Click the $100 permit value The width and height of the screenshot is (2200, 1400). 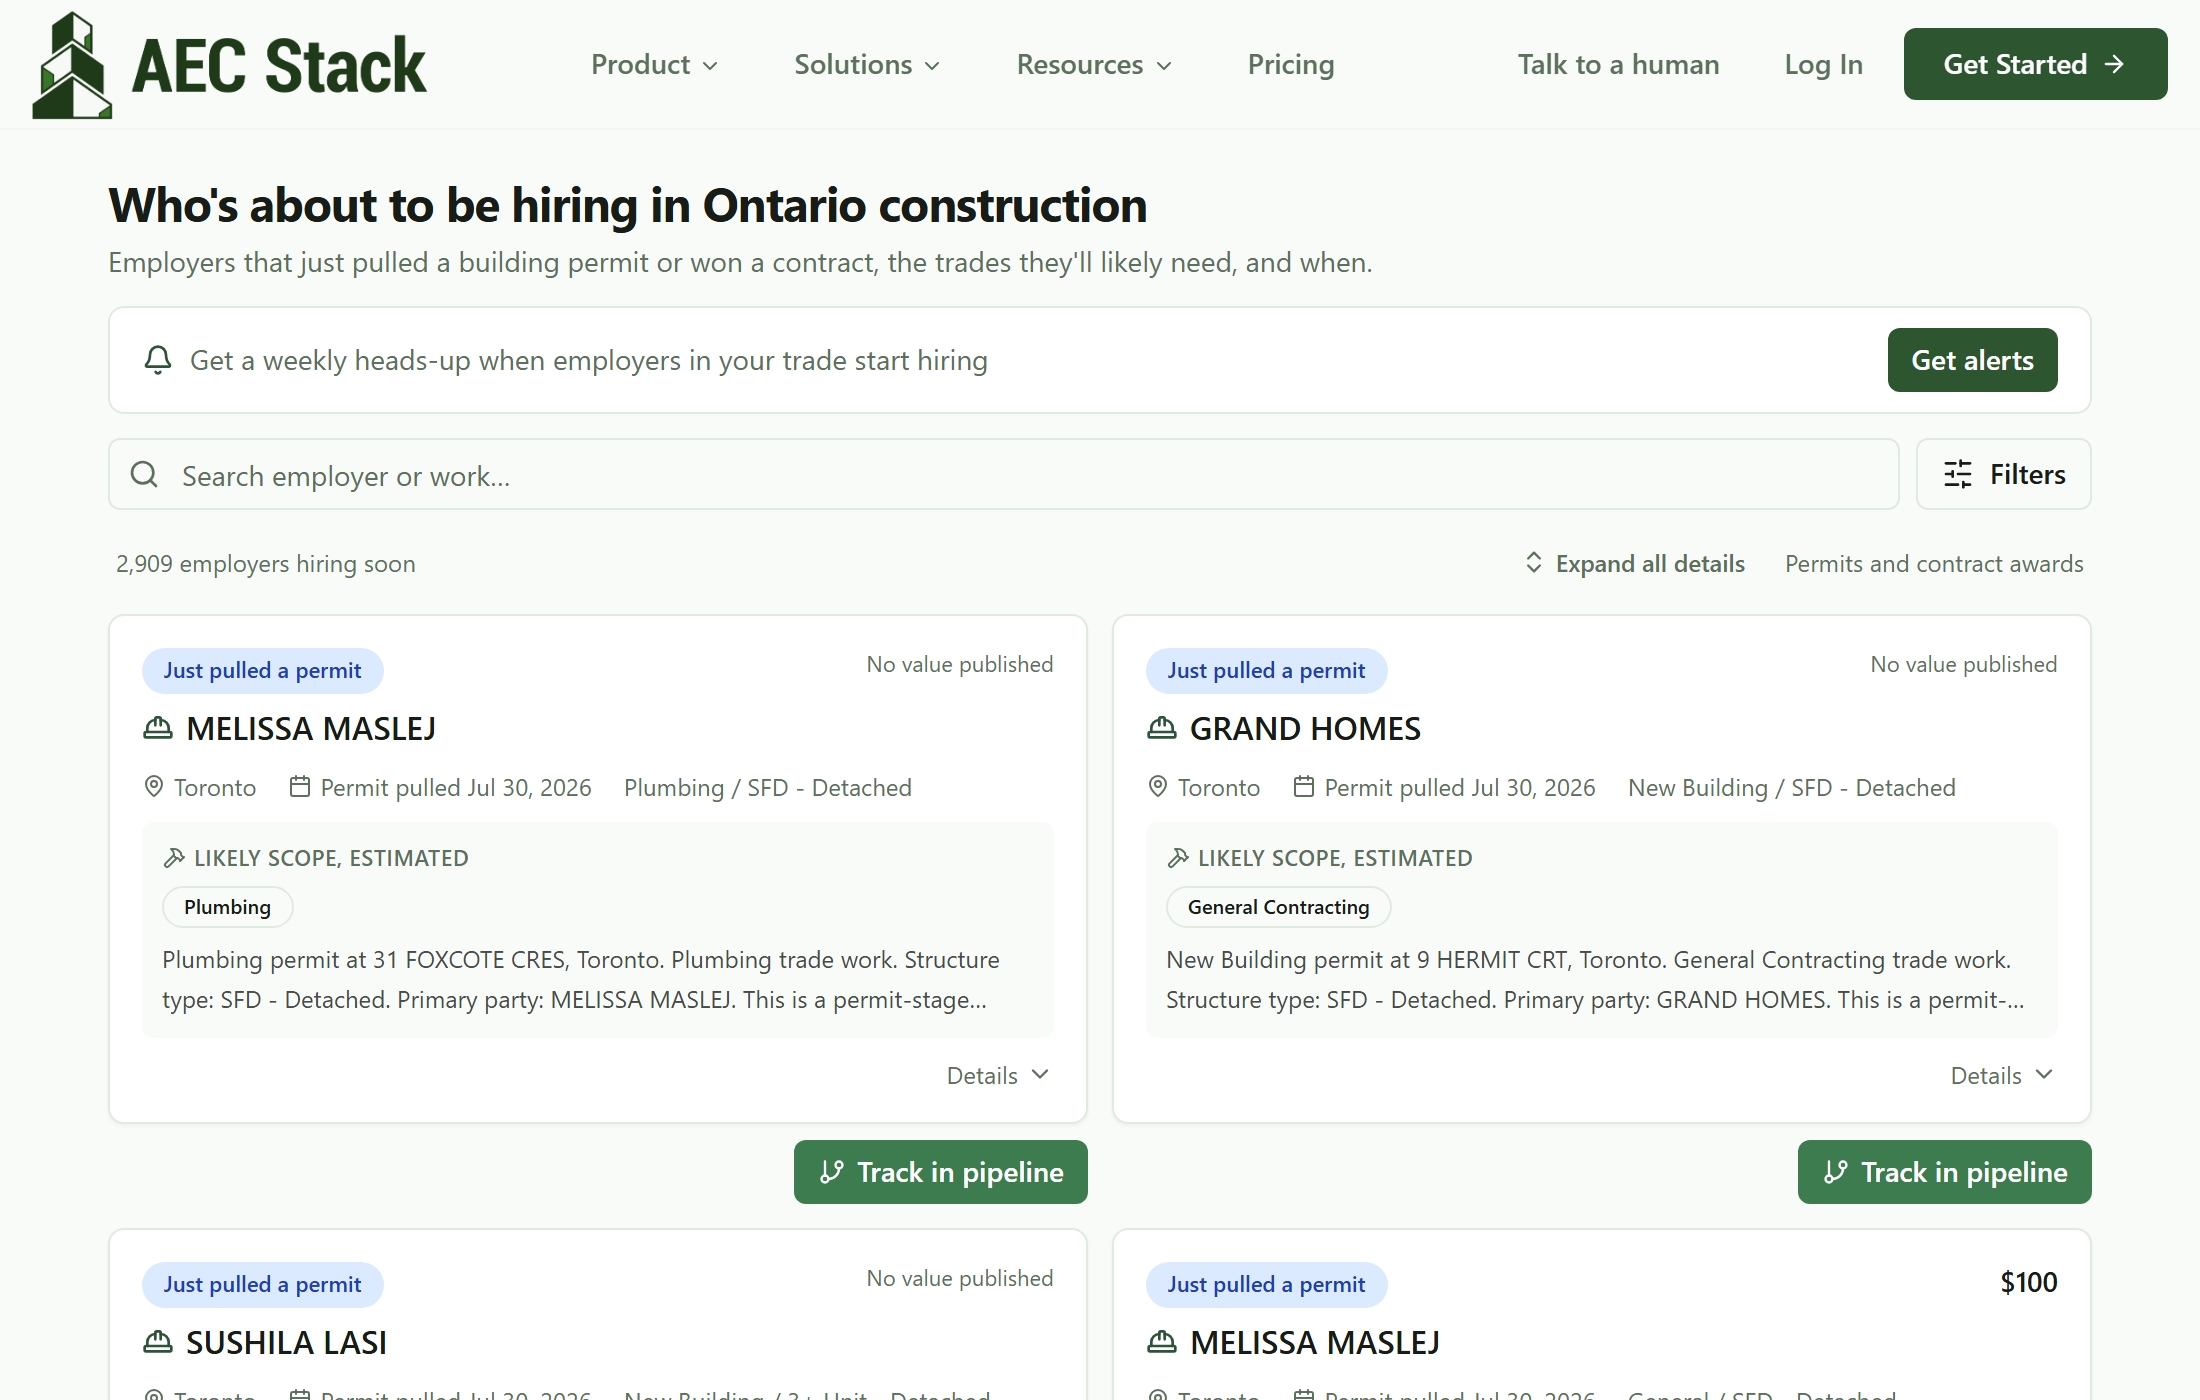[x=2029, y=1282]
